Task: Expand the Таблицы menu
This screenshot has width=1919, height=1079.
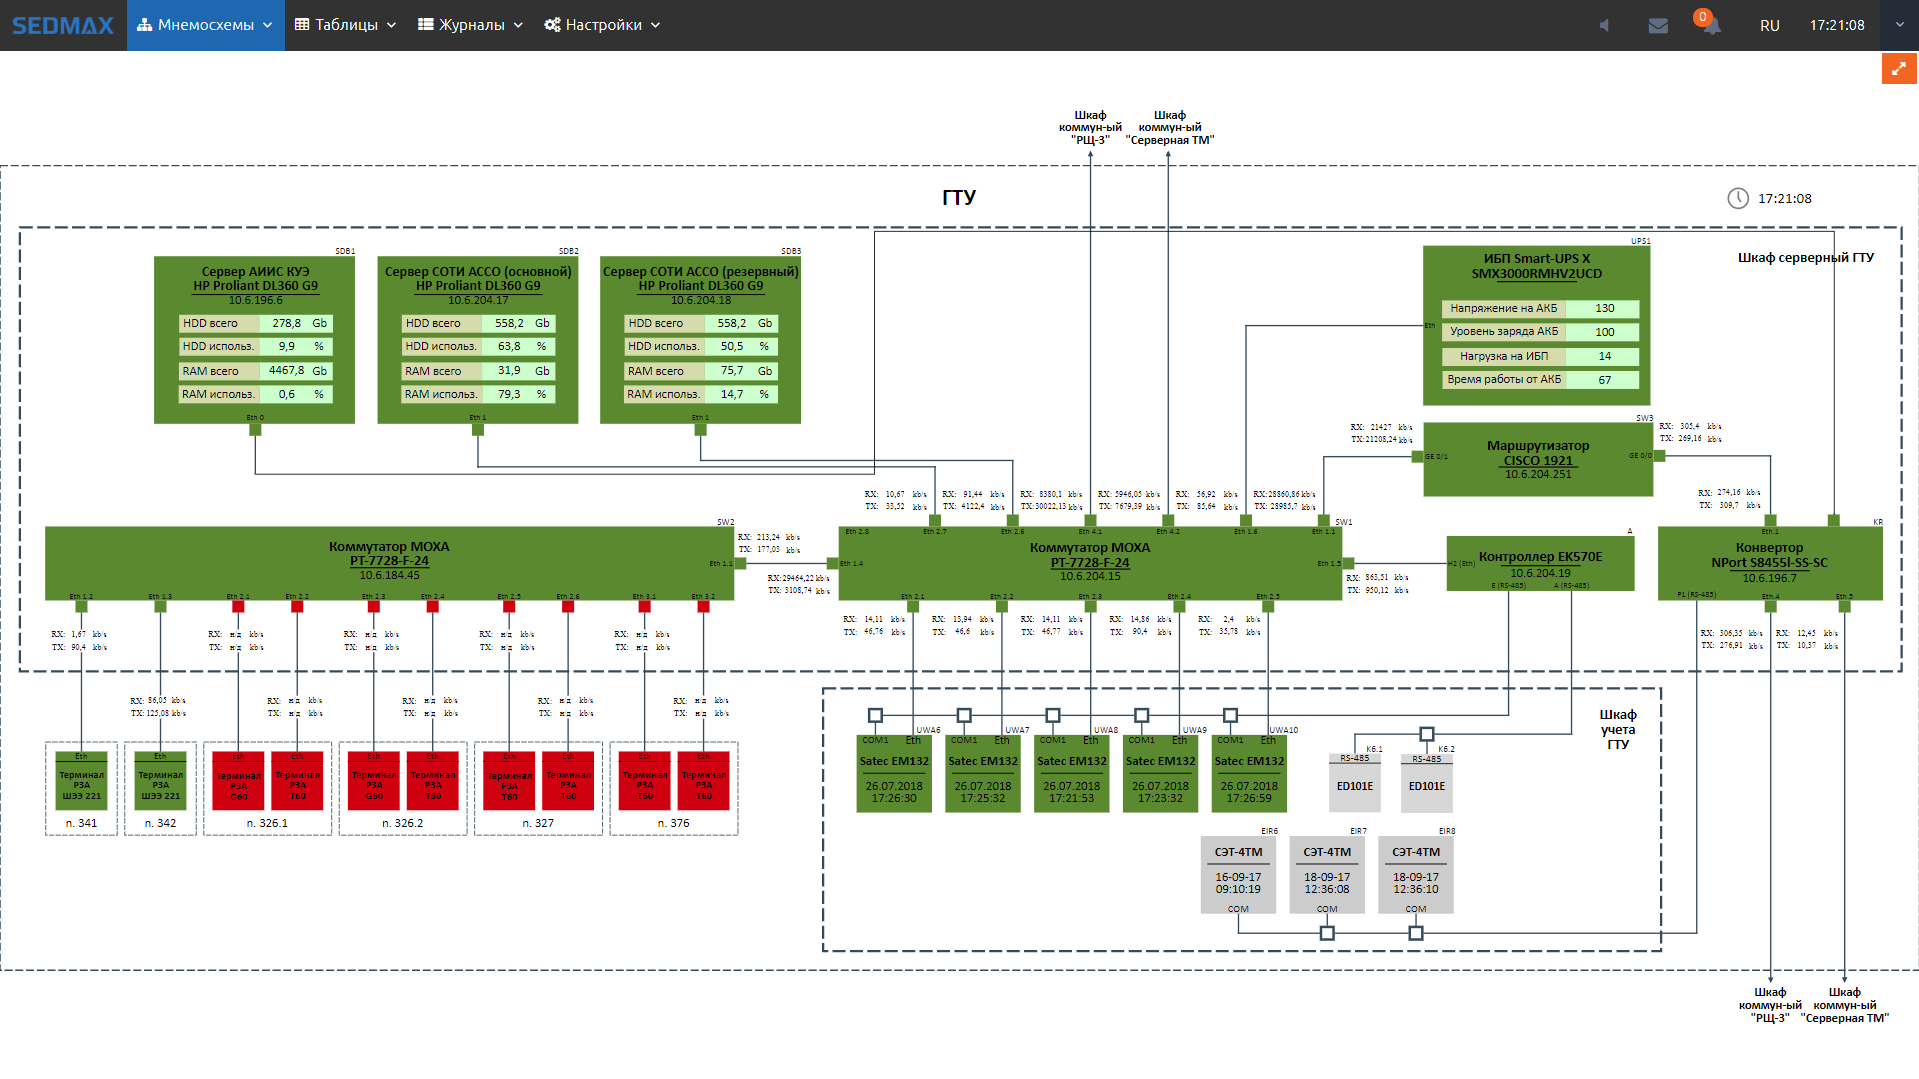Action: click(345, 25)
